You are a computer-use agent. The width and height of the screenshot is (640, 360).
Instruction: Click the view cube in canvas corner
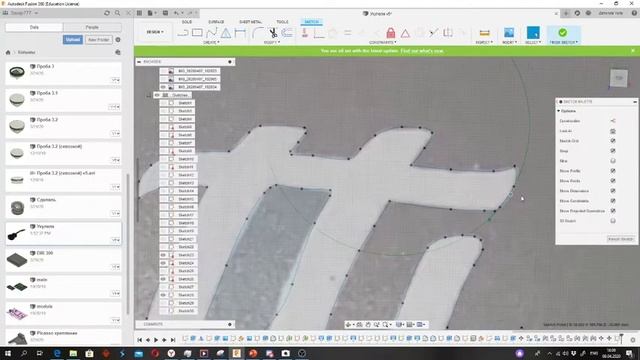pos(619,78)
